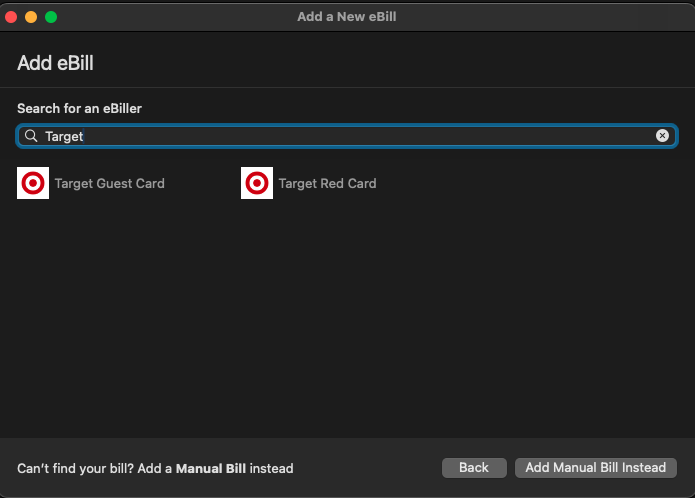Image resolution: width=695 pixels, height=498 pixels.
Task: Click the Can't find your bill text
Action: 155,468
